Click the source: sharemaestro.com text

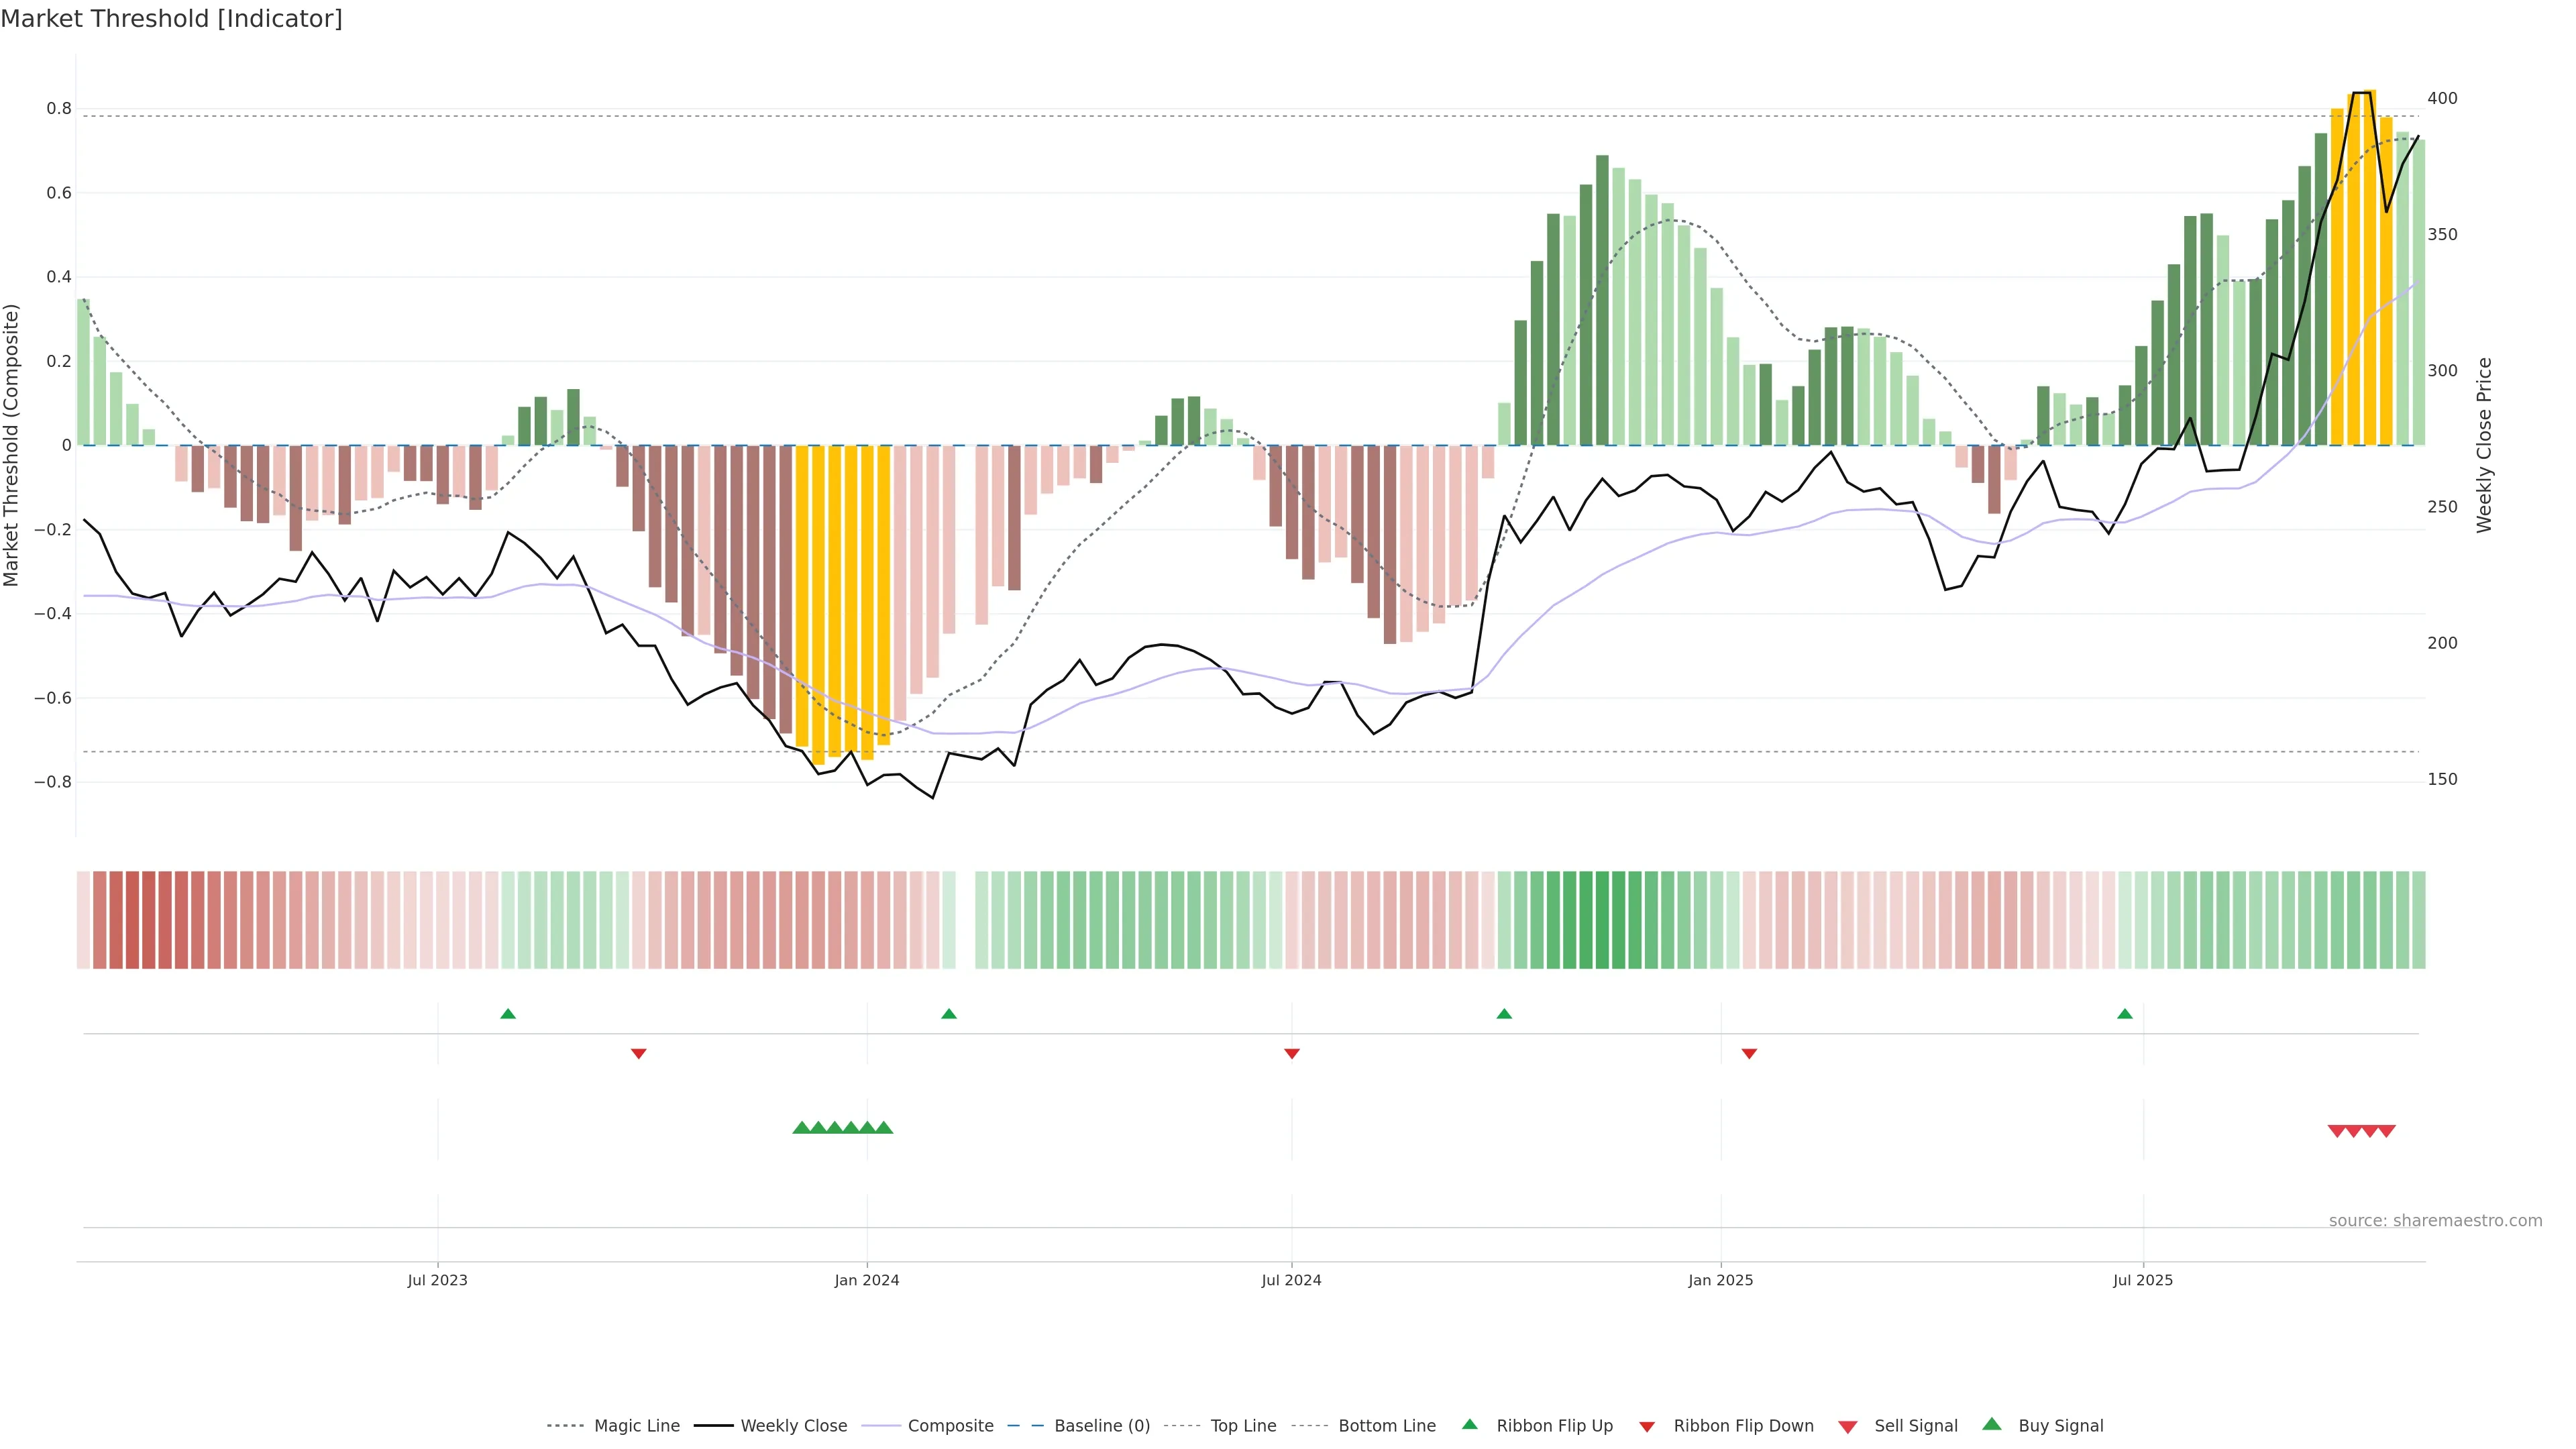point(2435,1221)
